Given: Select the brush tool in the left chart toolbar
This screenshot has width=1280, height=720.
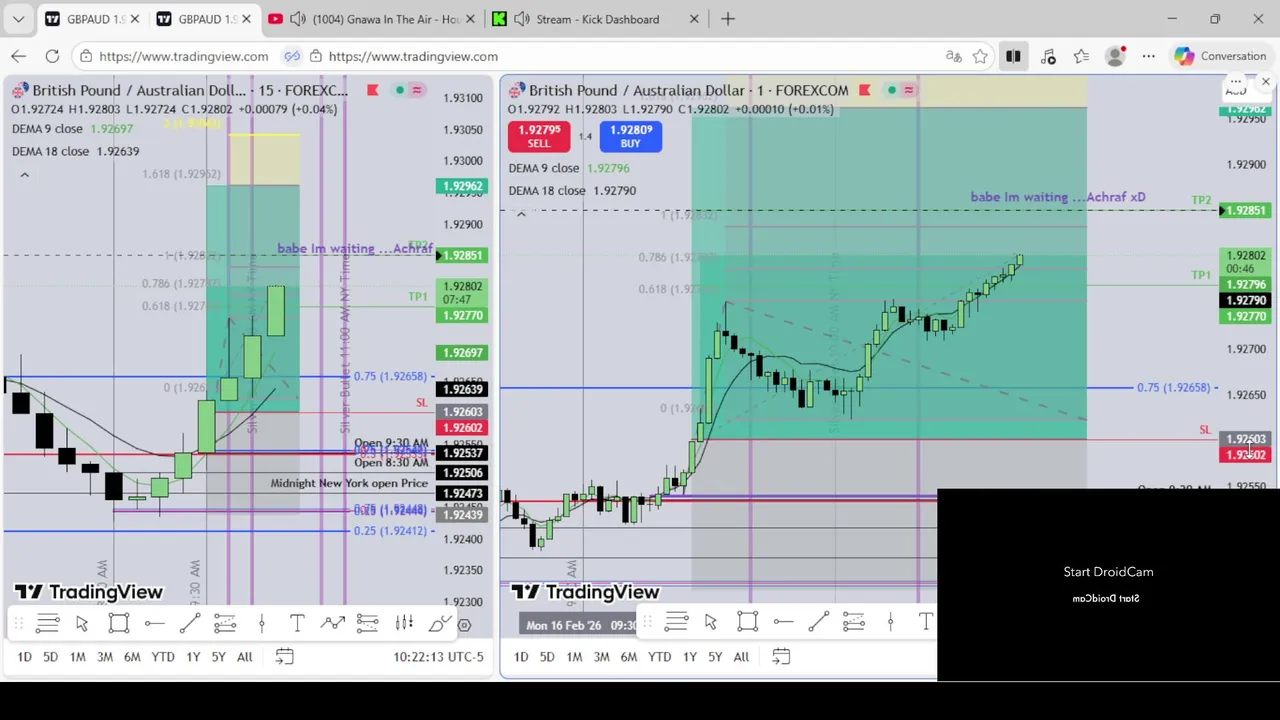Looking at the screenshot, I should click(x=439, y=624).
